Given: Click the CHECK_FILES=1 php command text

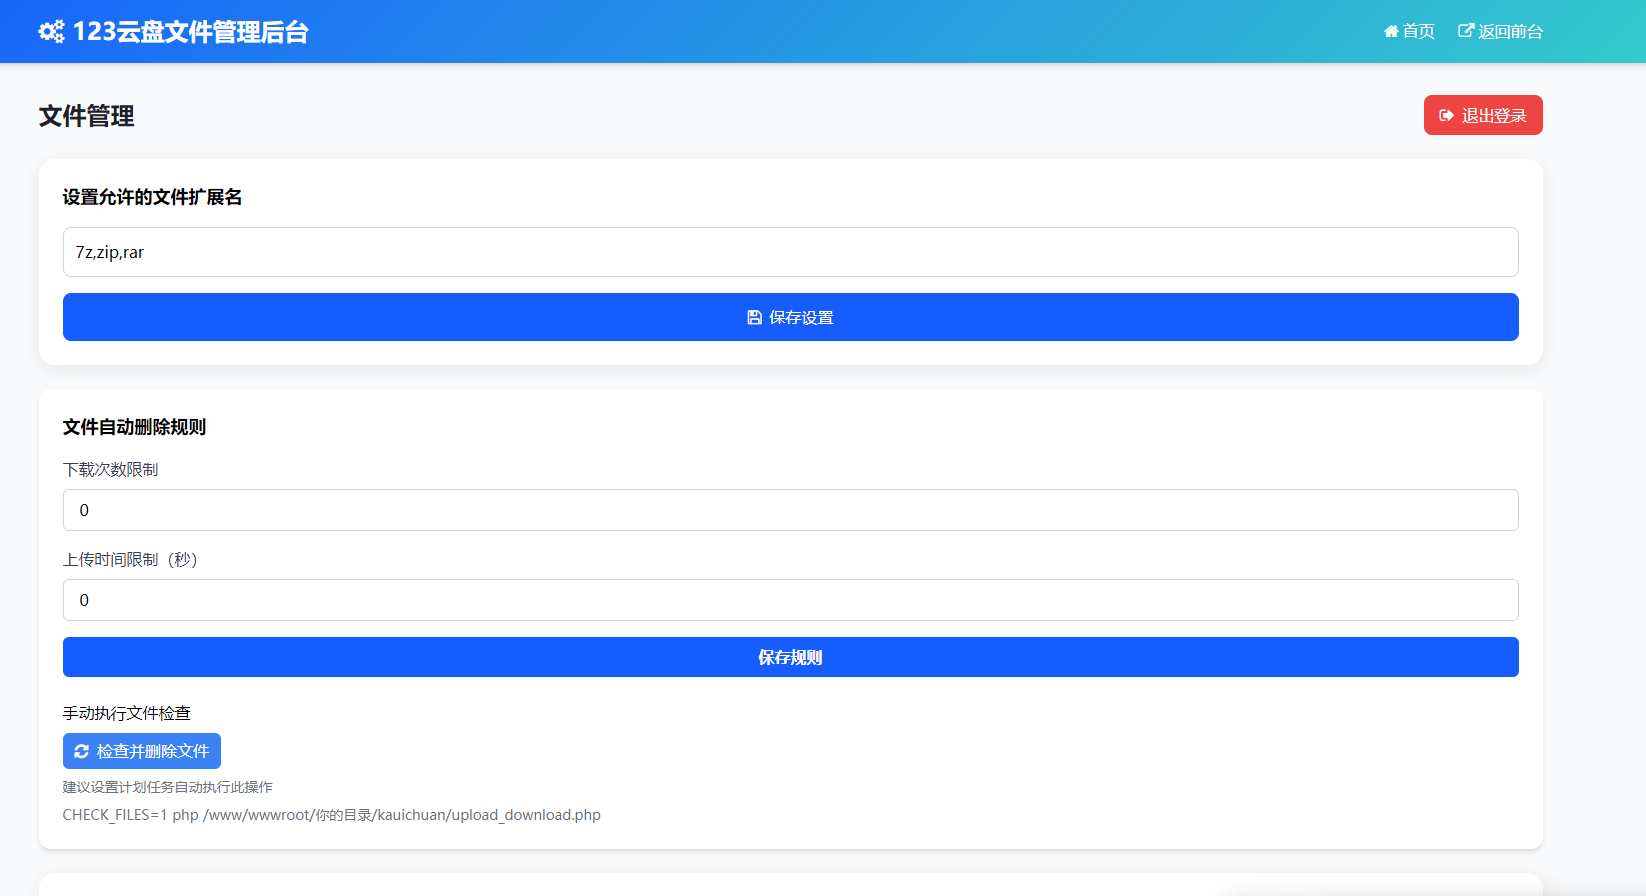Looking at the screenshot, I should click(x=331, y=815).
